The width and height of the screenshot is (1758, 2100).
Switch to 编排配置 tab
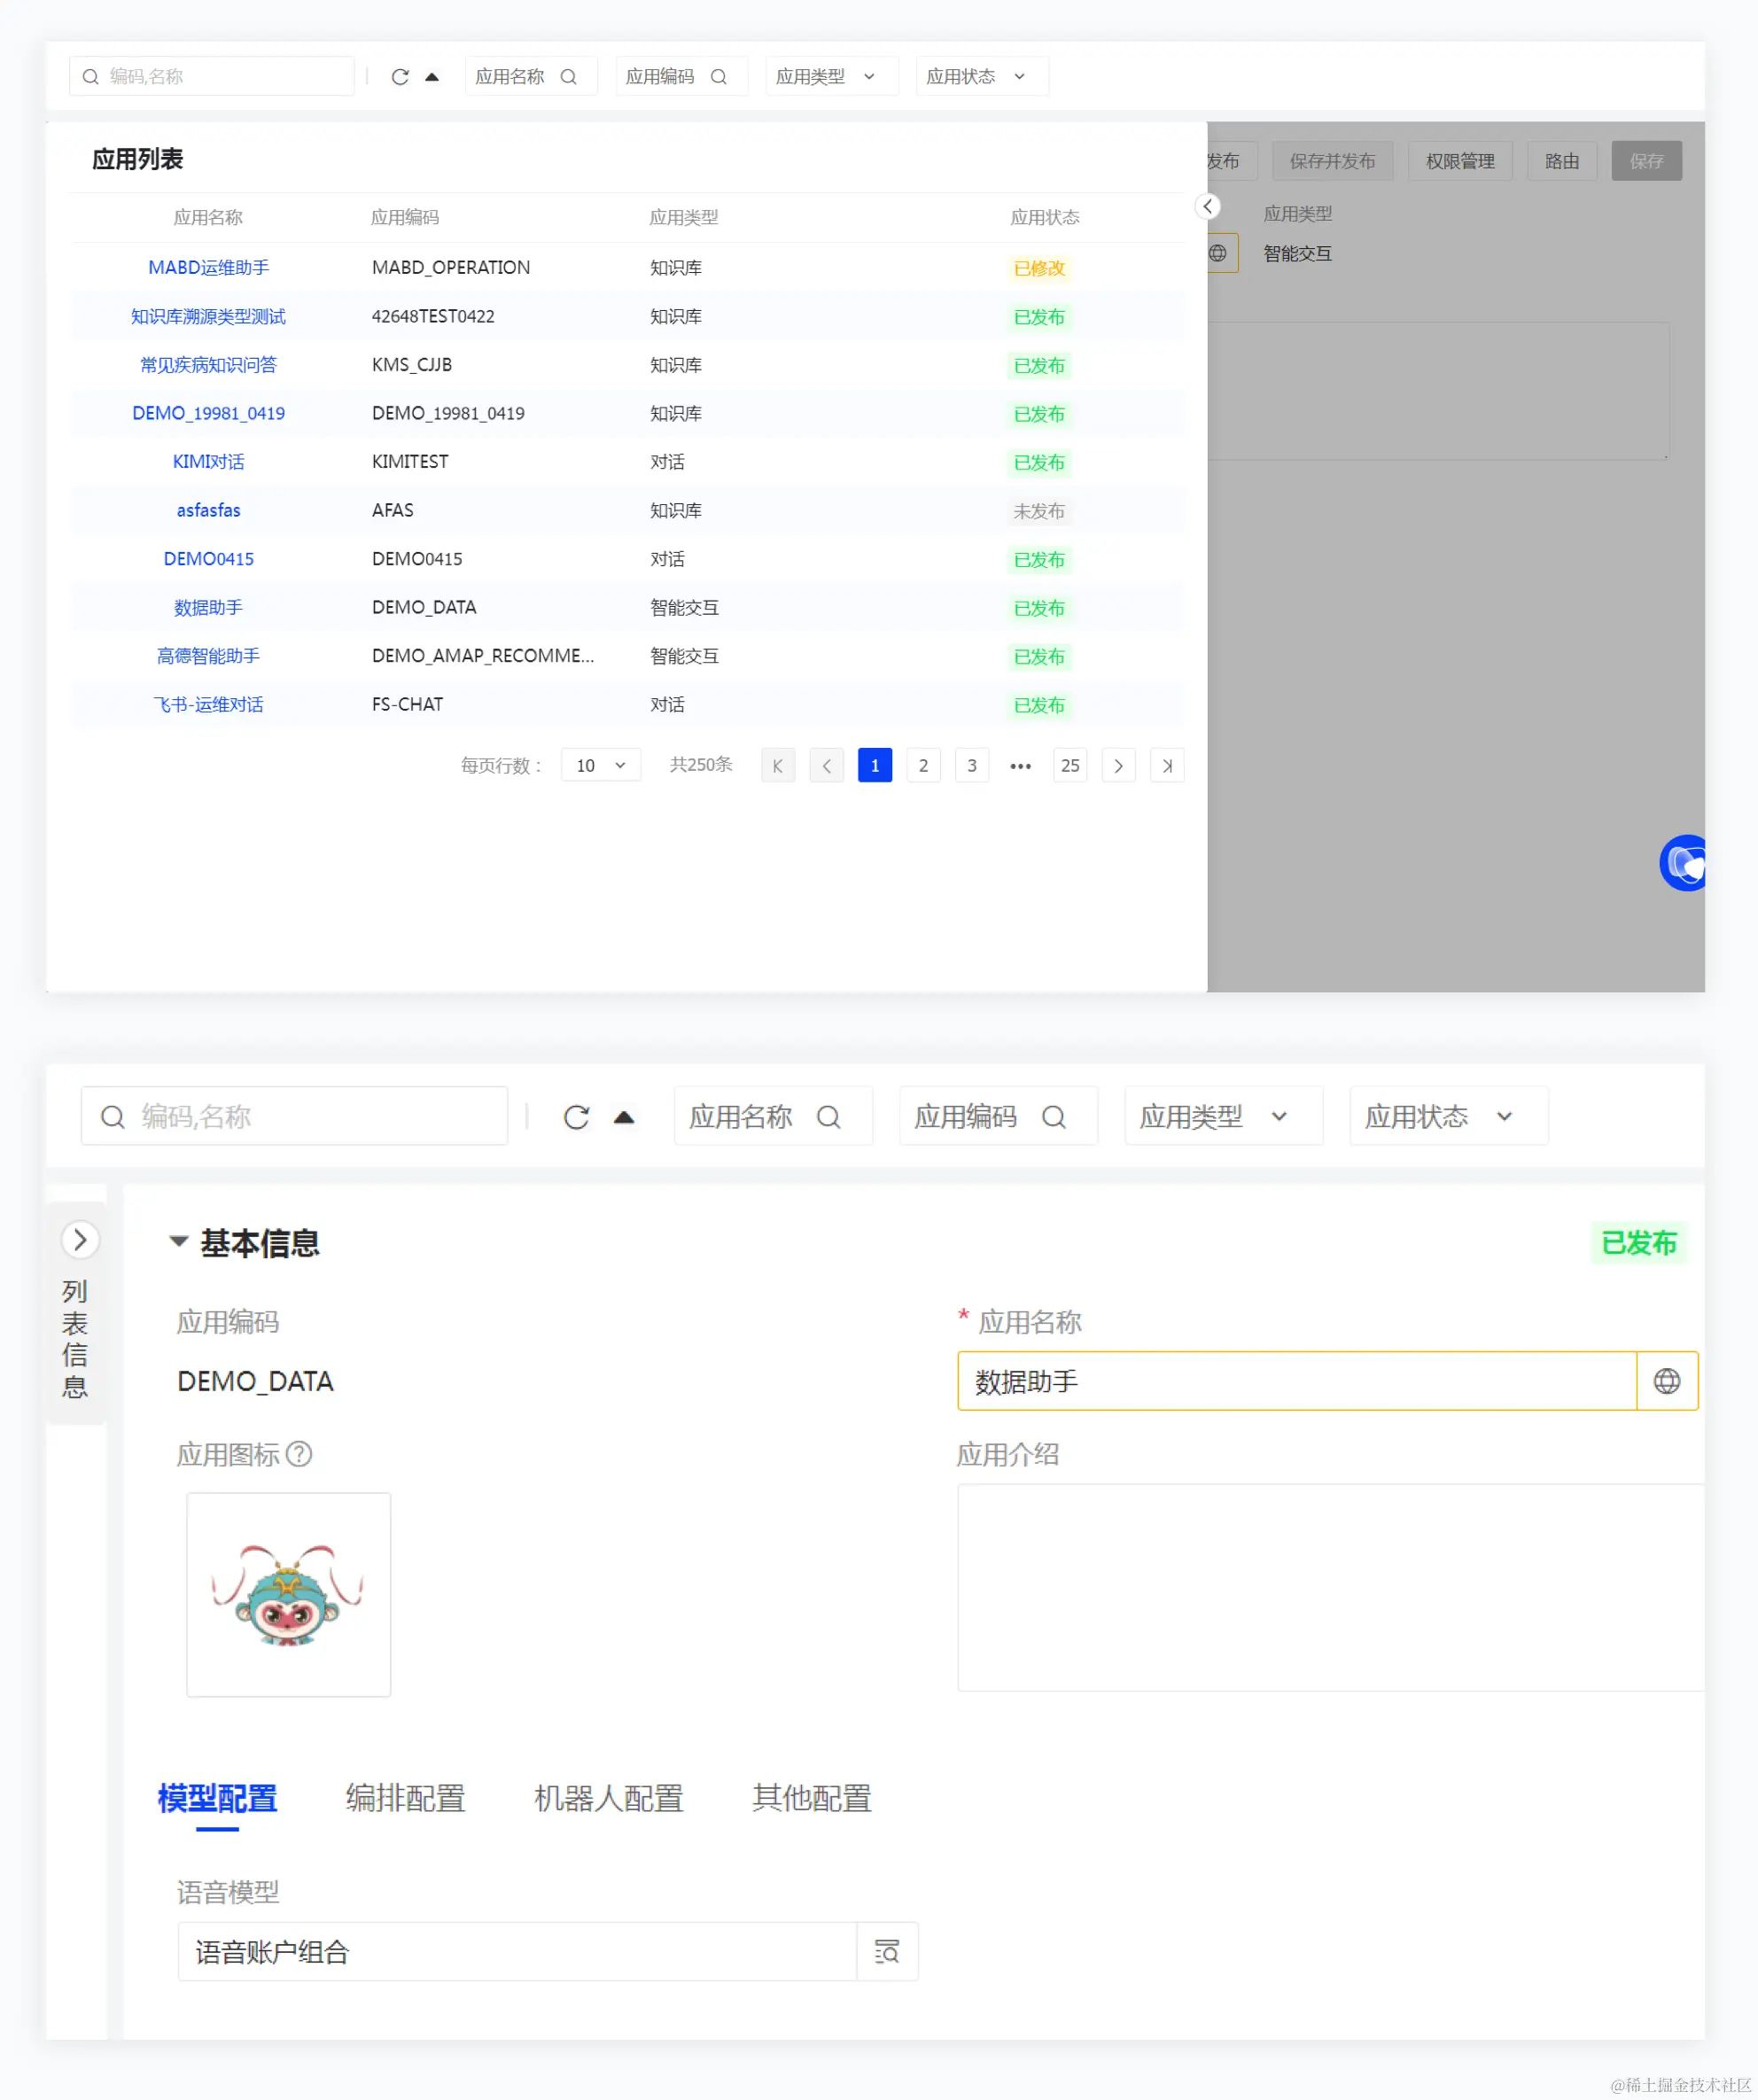[405, 1798]
